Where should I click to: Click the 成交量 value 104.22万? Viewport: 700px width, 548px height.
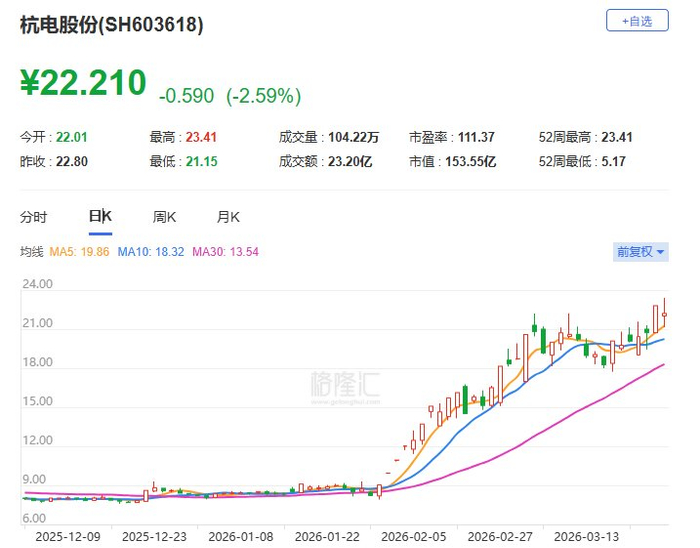(354, 137)
